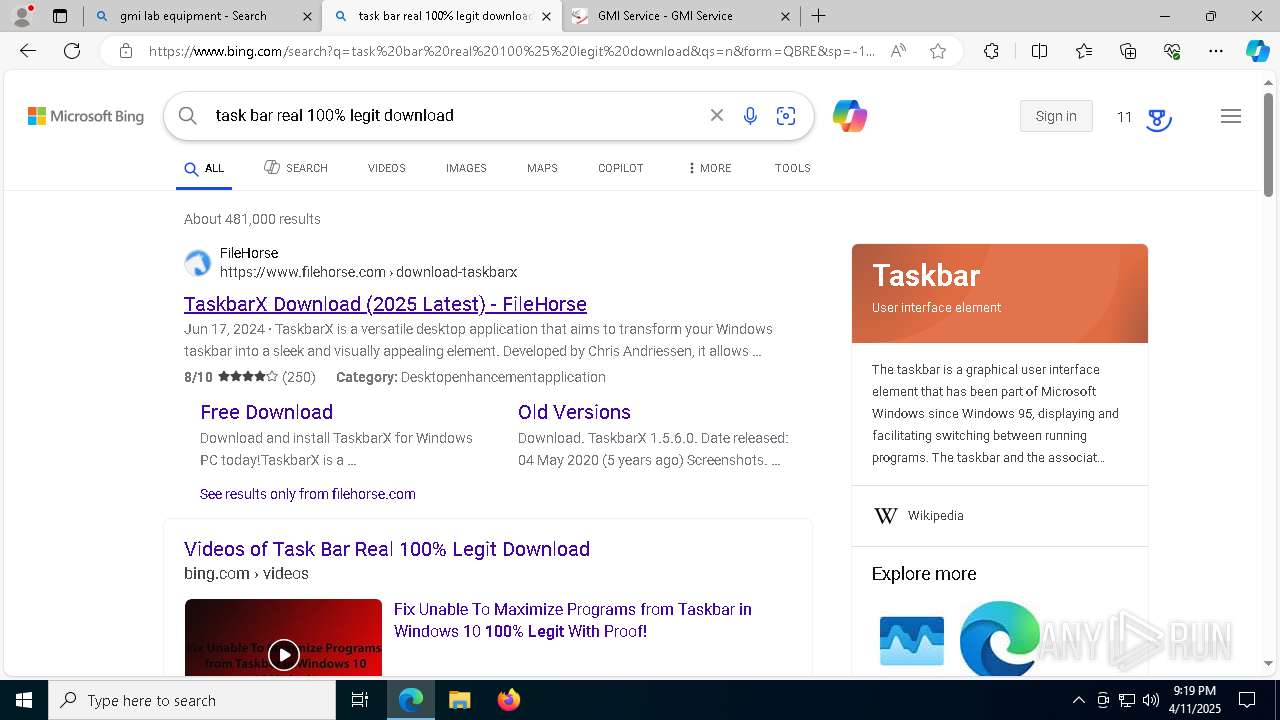Expand the MORE dropdown

(x=710, y=168)
